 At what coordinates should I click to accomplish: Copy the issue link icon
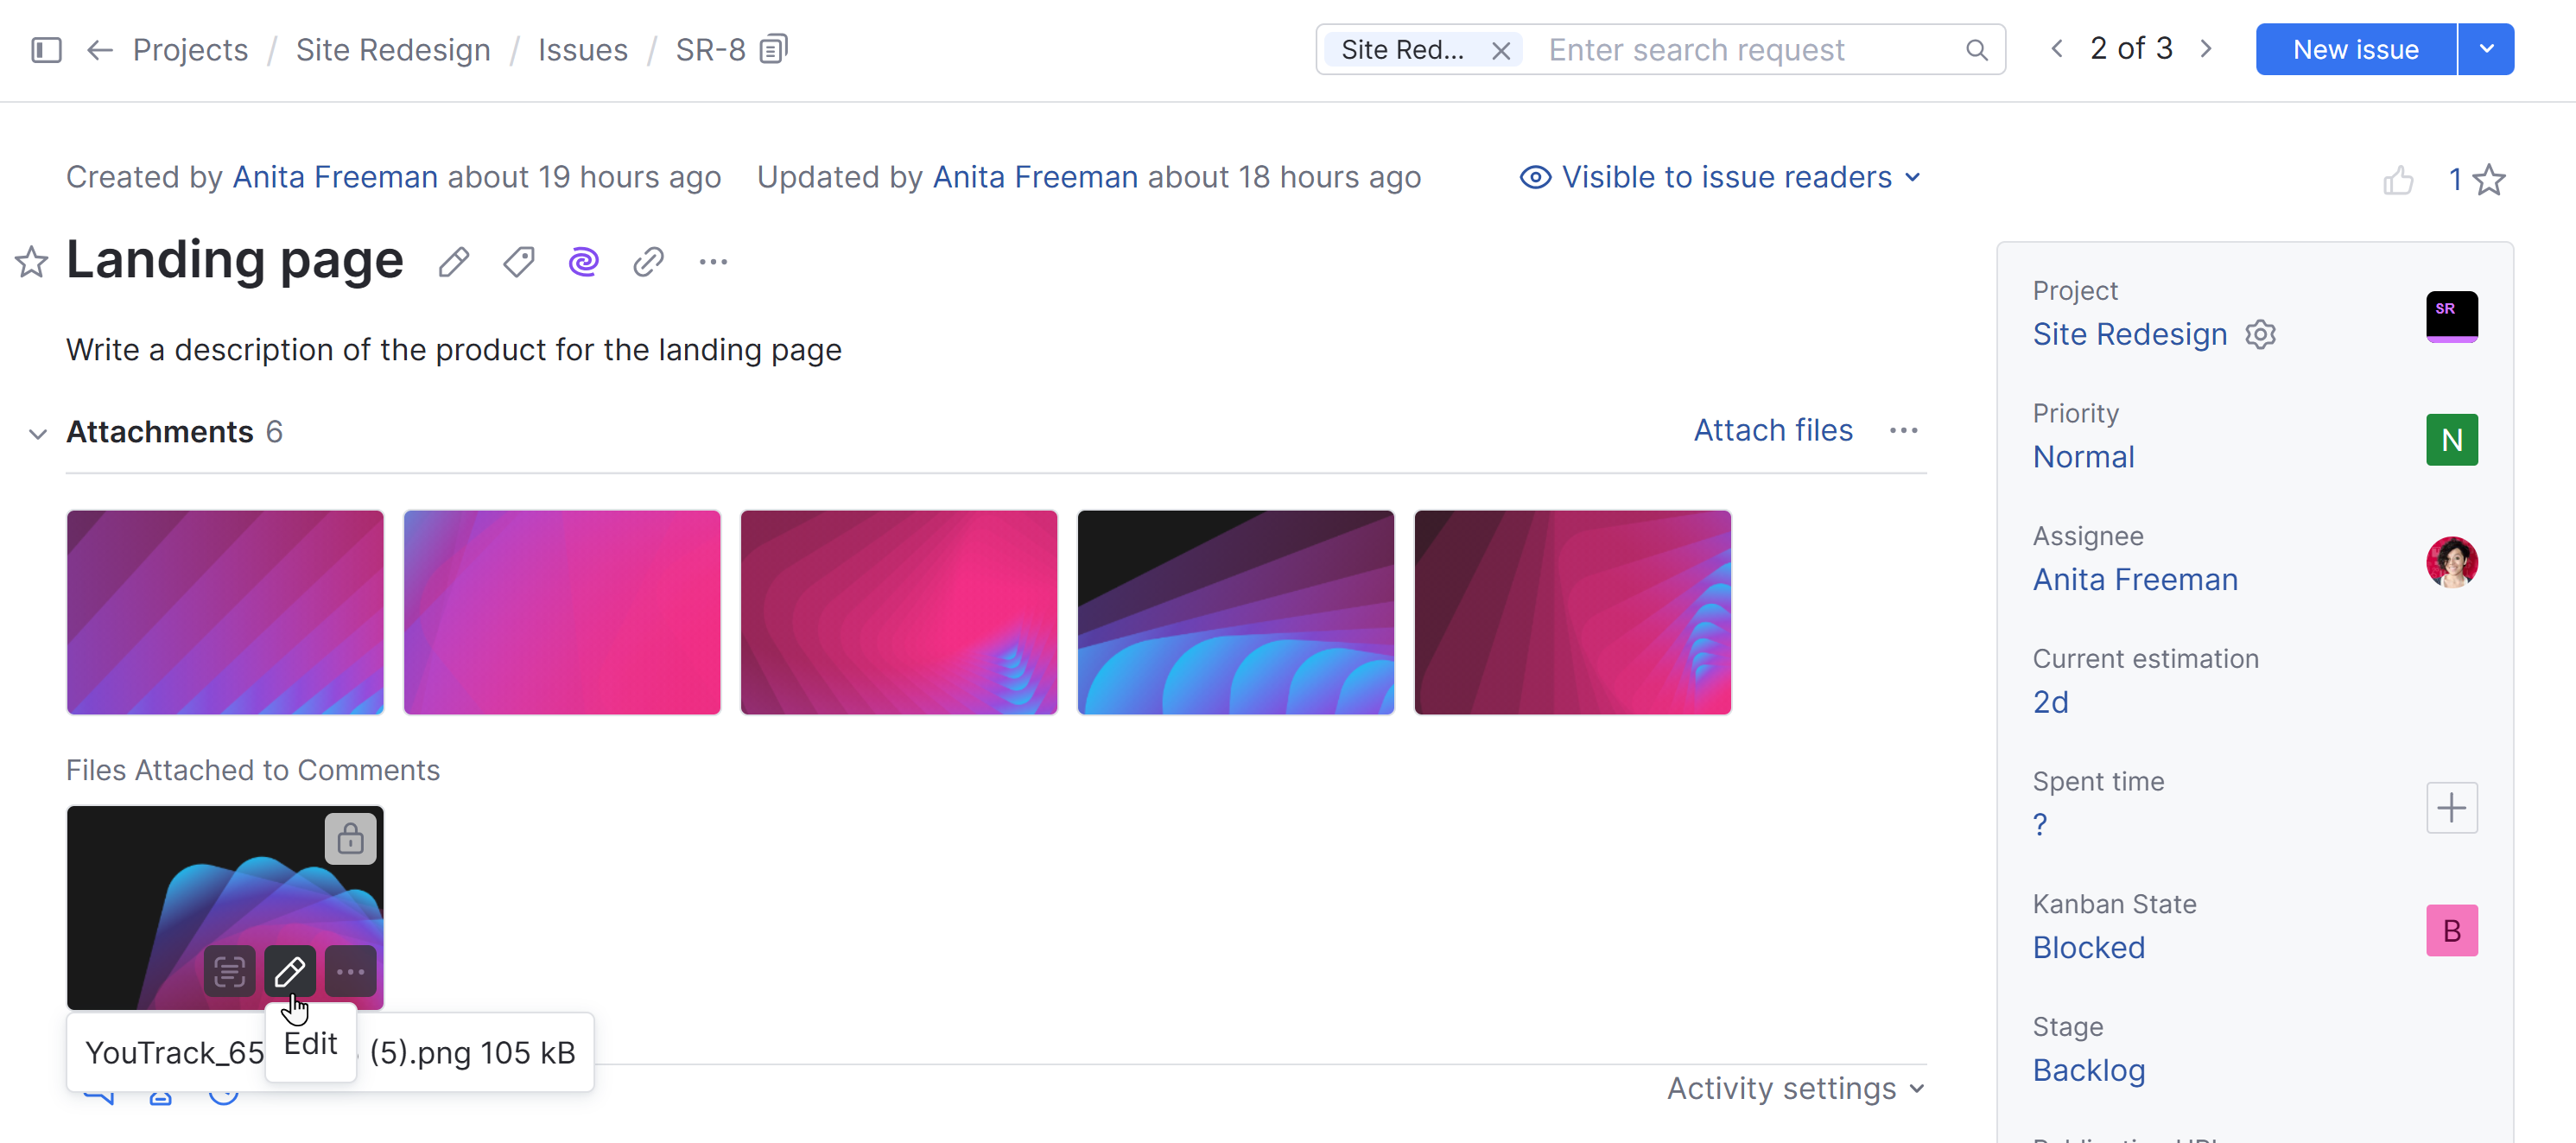648,260
